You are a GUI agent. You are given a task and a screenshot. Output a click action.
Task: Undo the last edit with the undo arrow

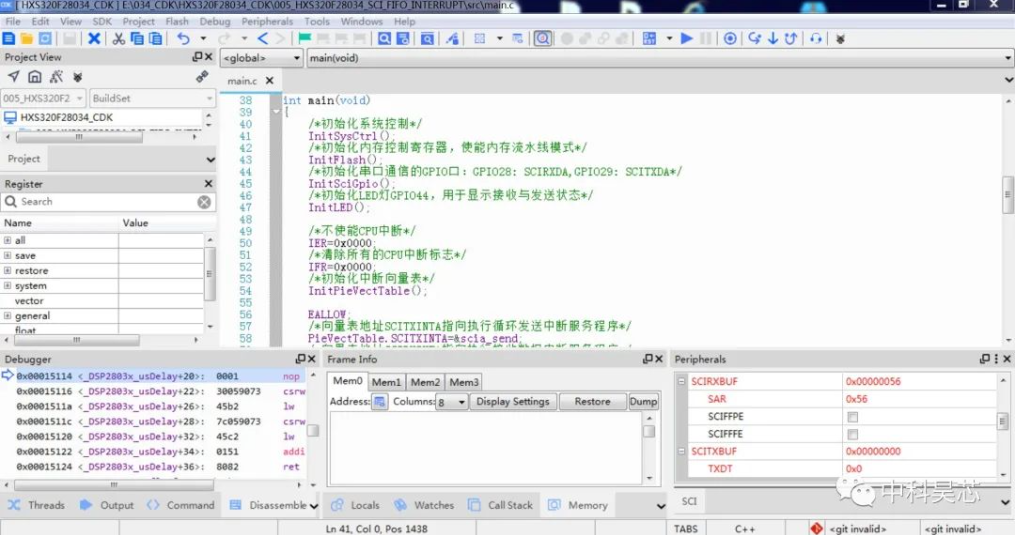tap(184, 39)
